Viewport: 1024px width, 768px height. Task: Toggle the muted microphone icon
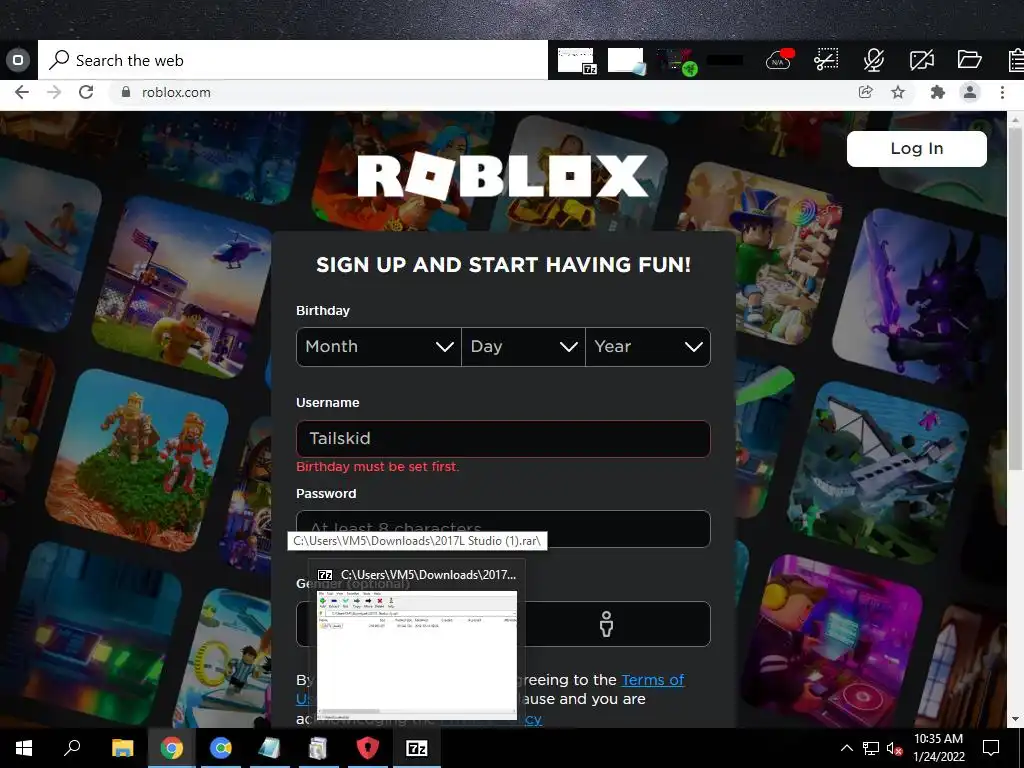click(x=873, y=60)
